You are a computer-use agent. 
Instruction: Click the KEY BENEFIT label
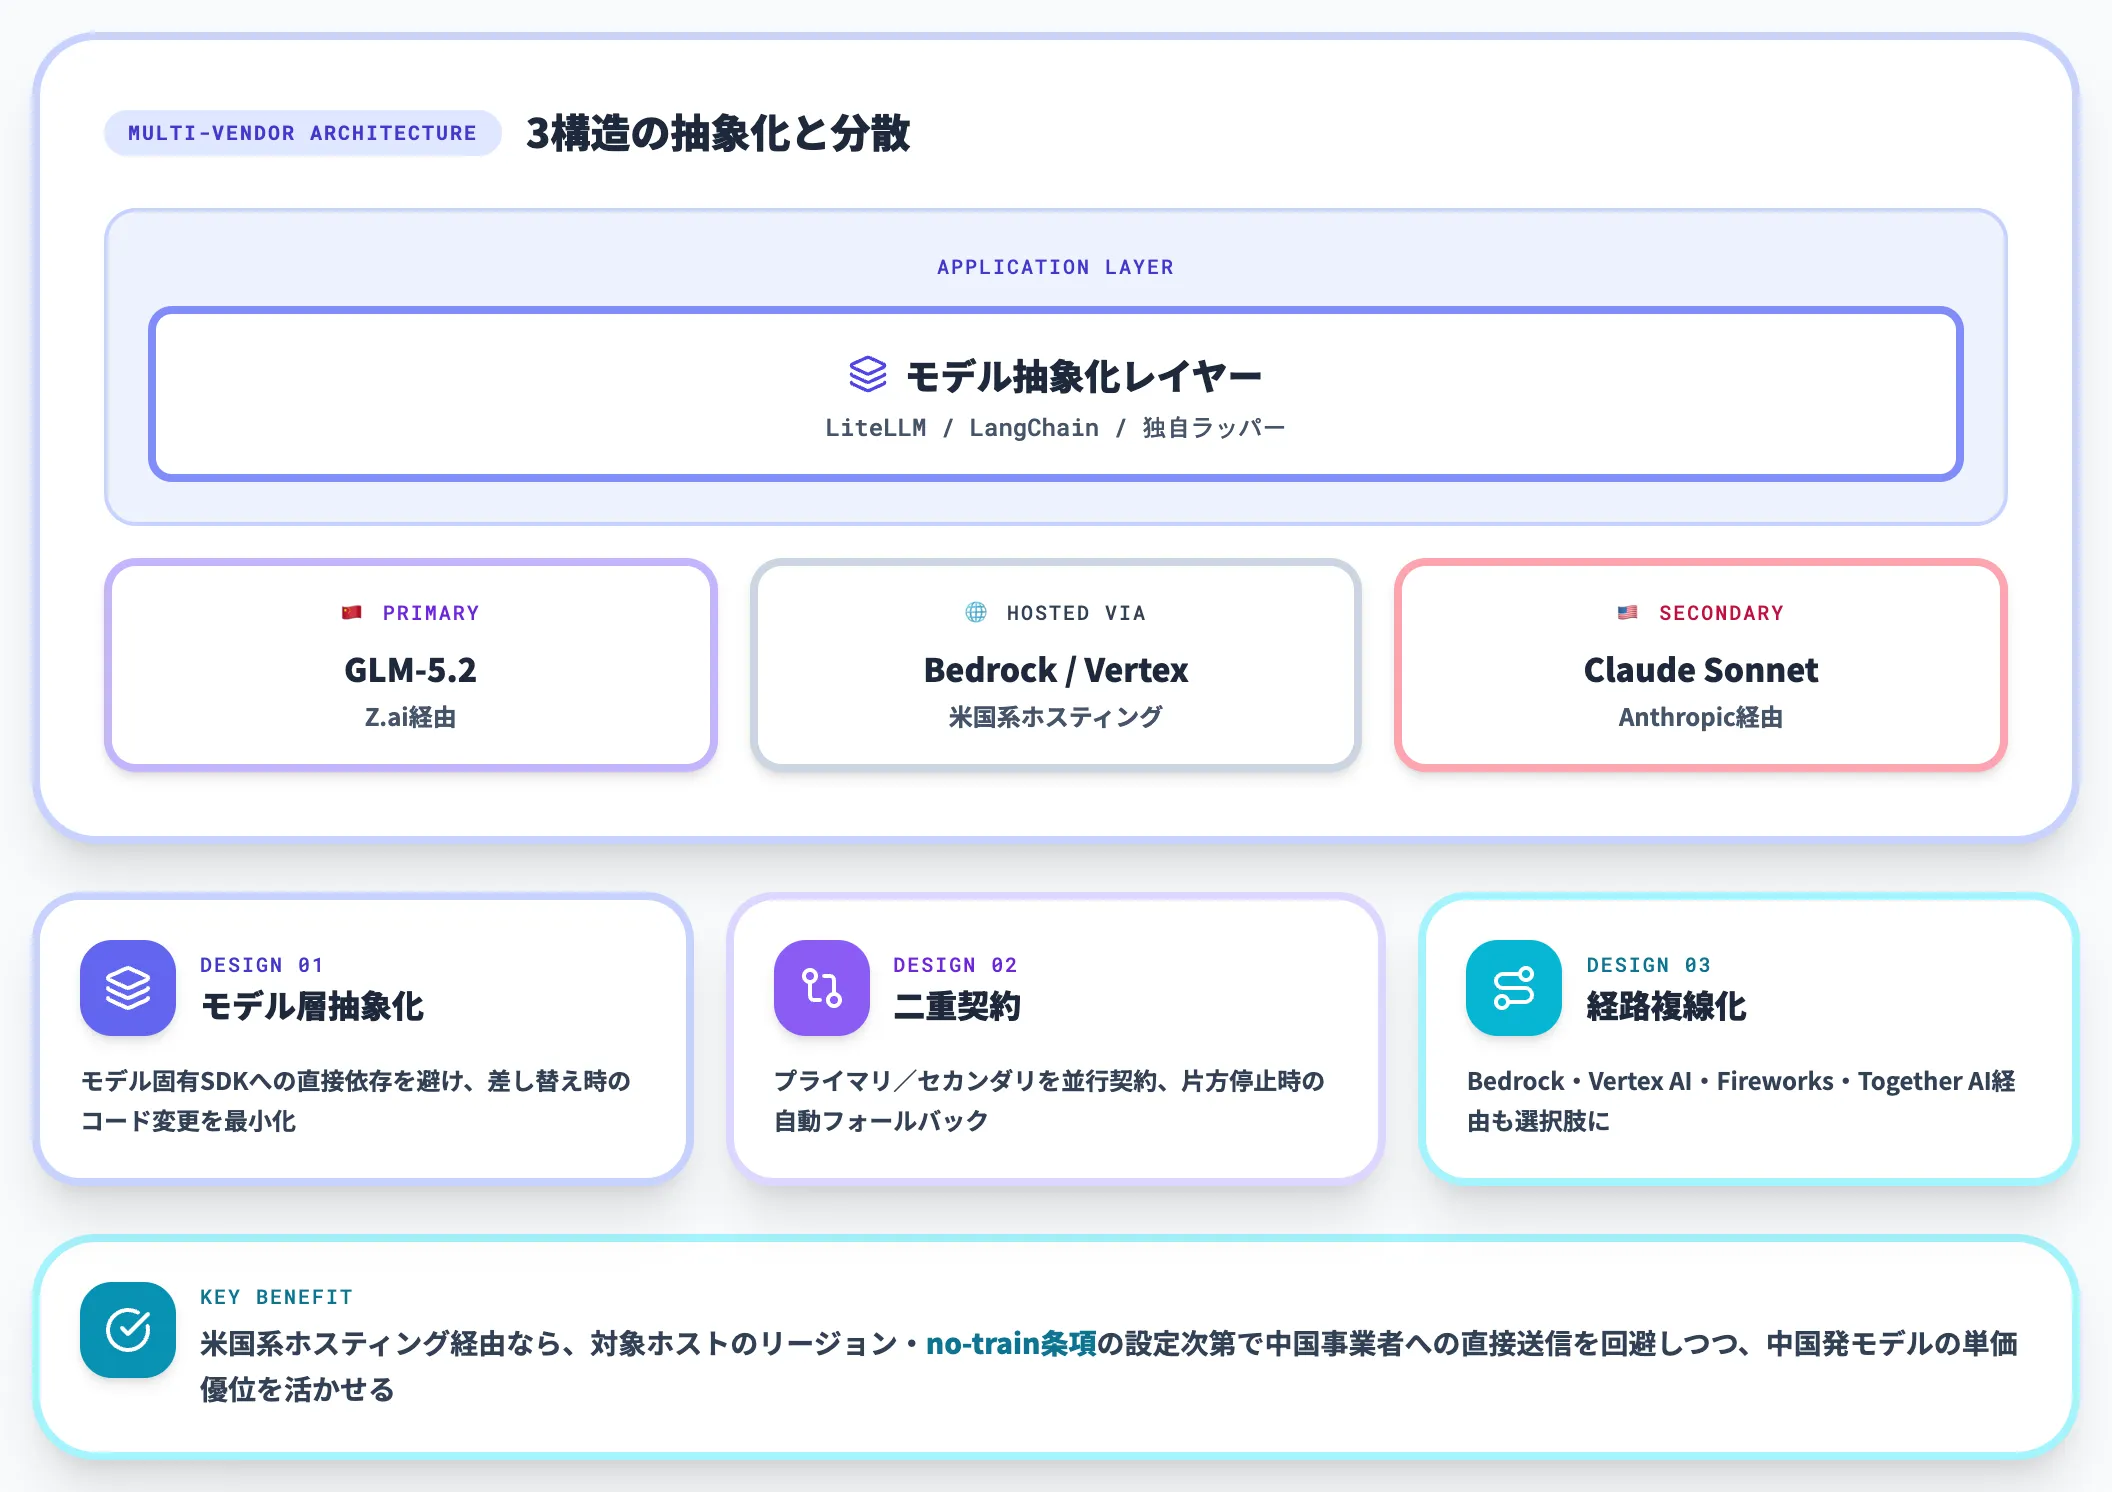click(x=277, y=1297)
